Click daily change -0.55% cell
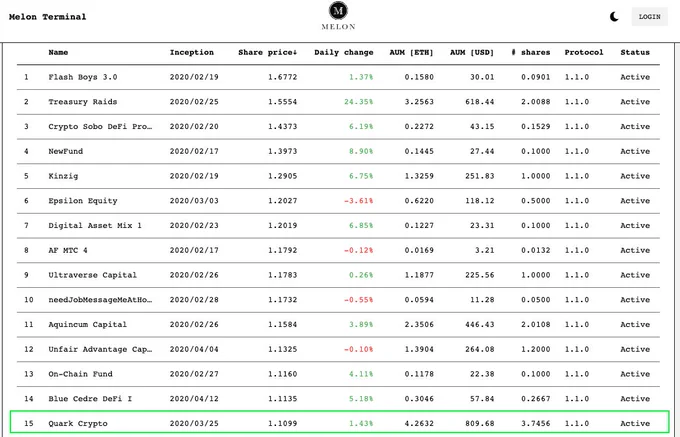This screenshot has height=437, width=680. click(x=359, y=300)
